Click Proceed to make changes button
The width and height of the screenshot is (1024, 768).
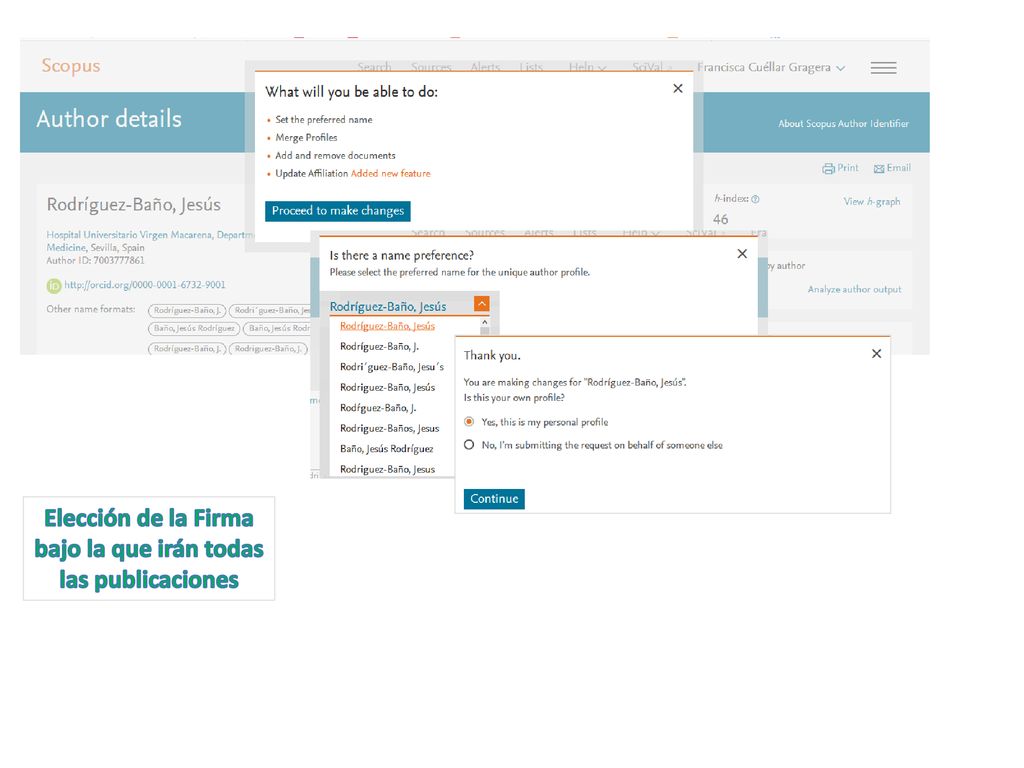coord(338,211)
